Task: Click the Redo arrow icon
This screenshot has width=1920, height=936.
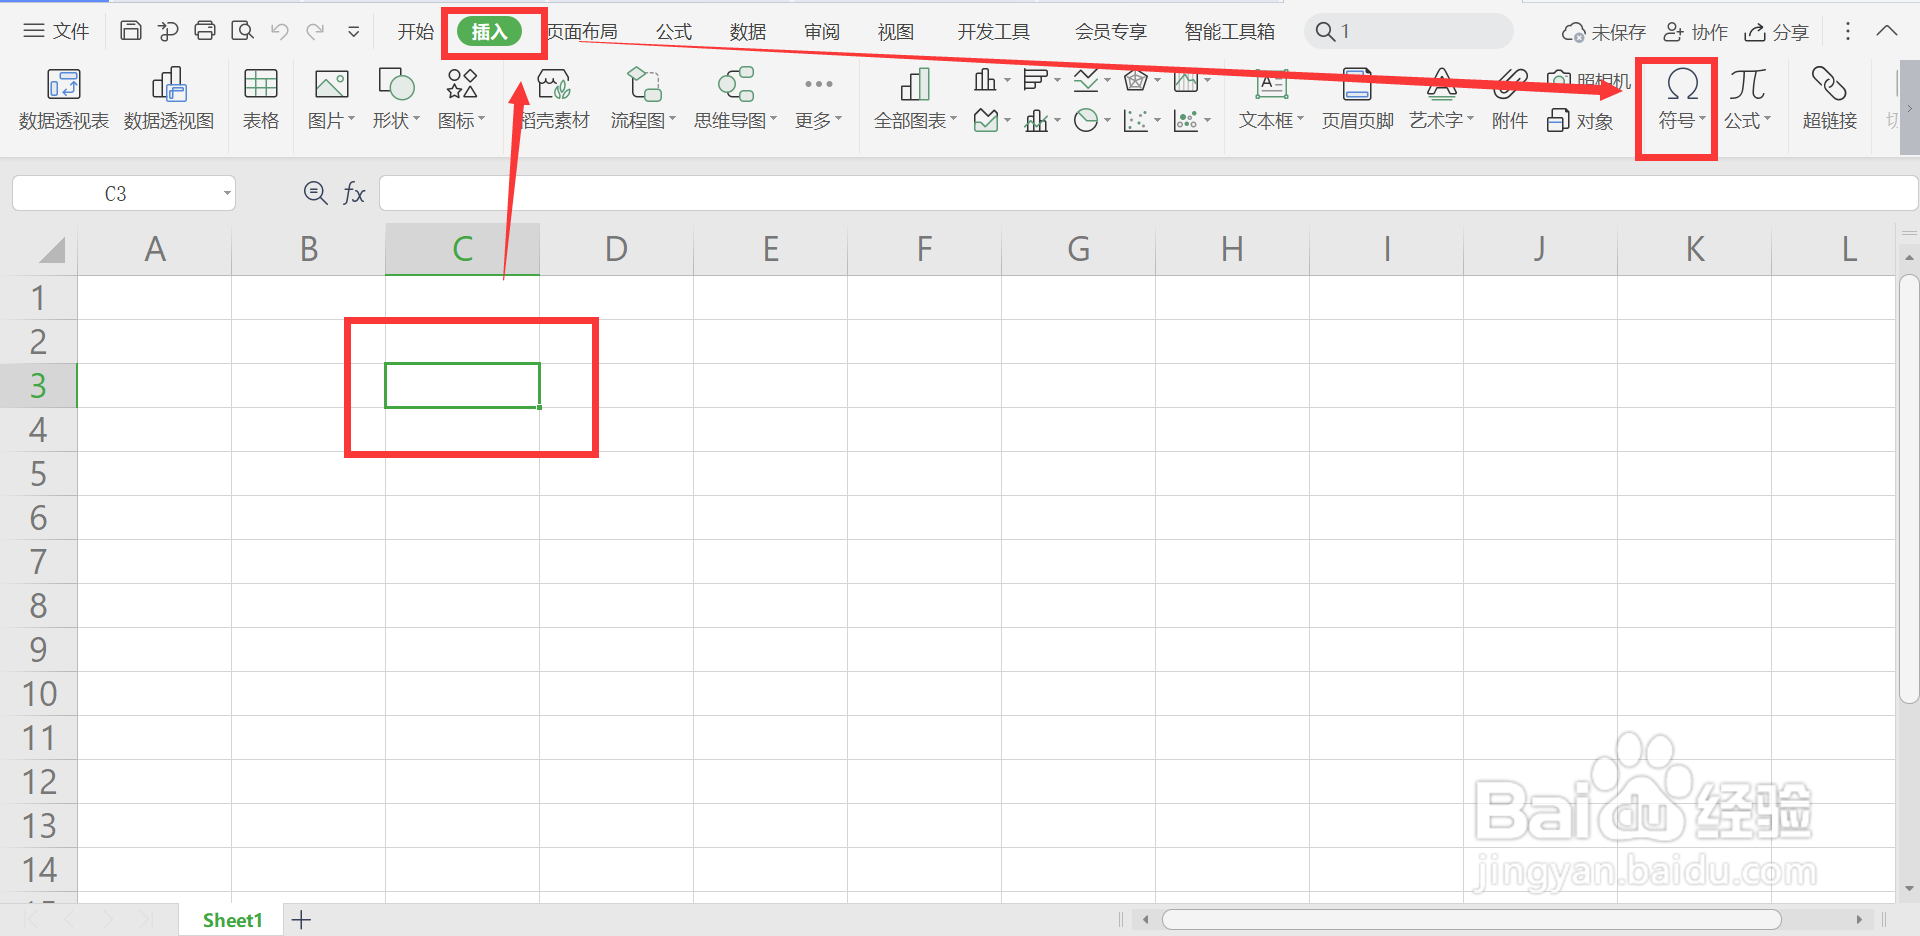Action: [316, 31]
